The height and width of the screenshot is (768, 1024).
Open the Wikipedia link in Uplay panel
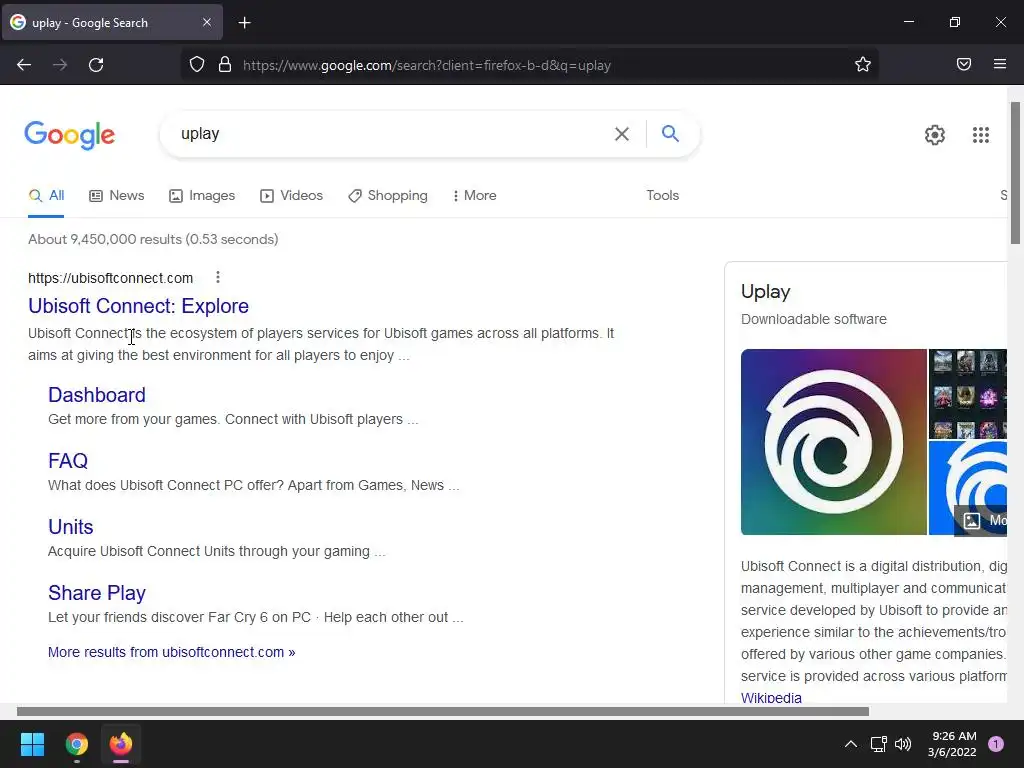[x=771, y=697]
